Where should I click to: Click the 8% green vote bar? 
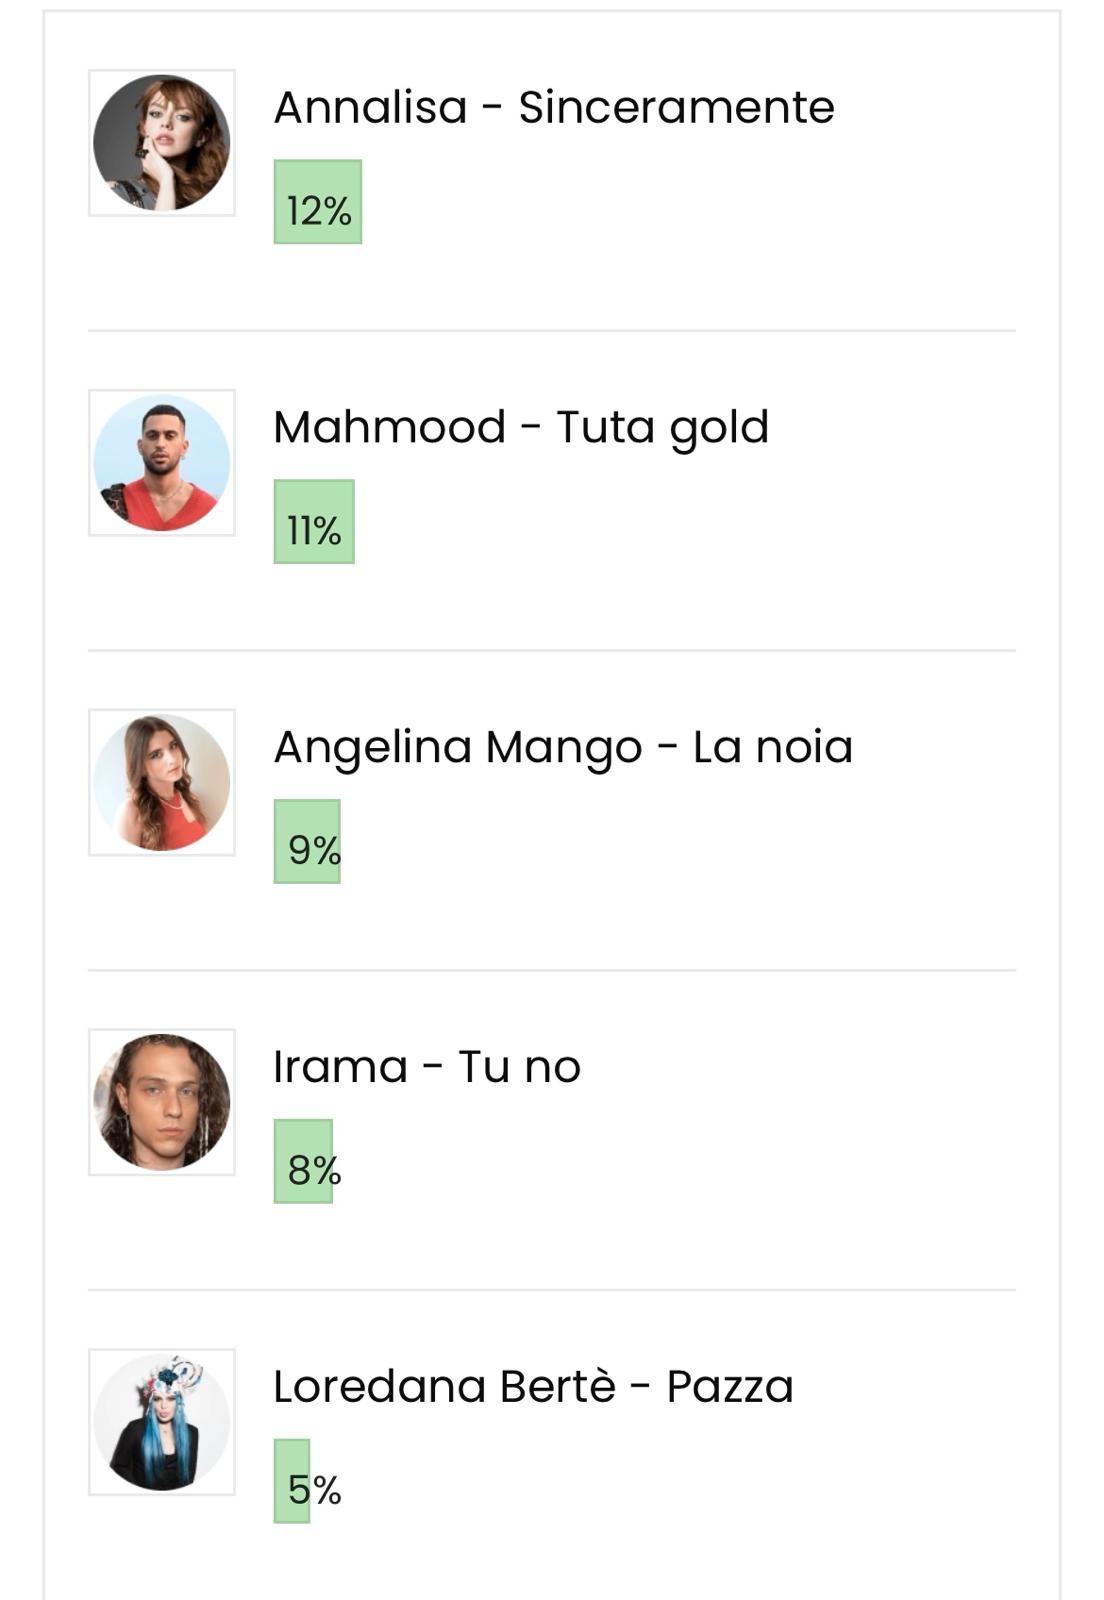pos(303,1162)
